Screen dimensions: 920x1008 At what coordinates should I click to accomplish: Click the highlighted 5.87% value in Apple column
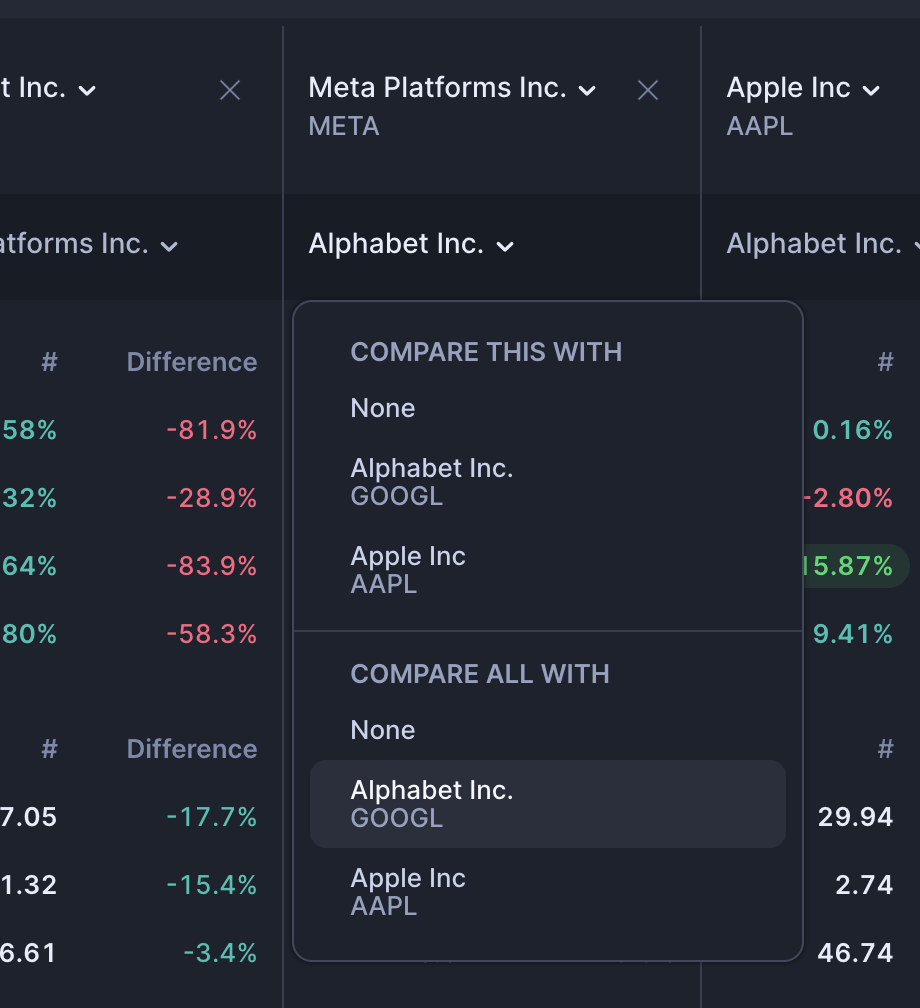pos(854,566)
